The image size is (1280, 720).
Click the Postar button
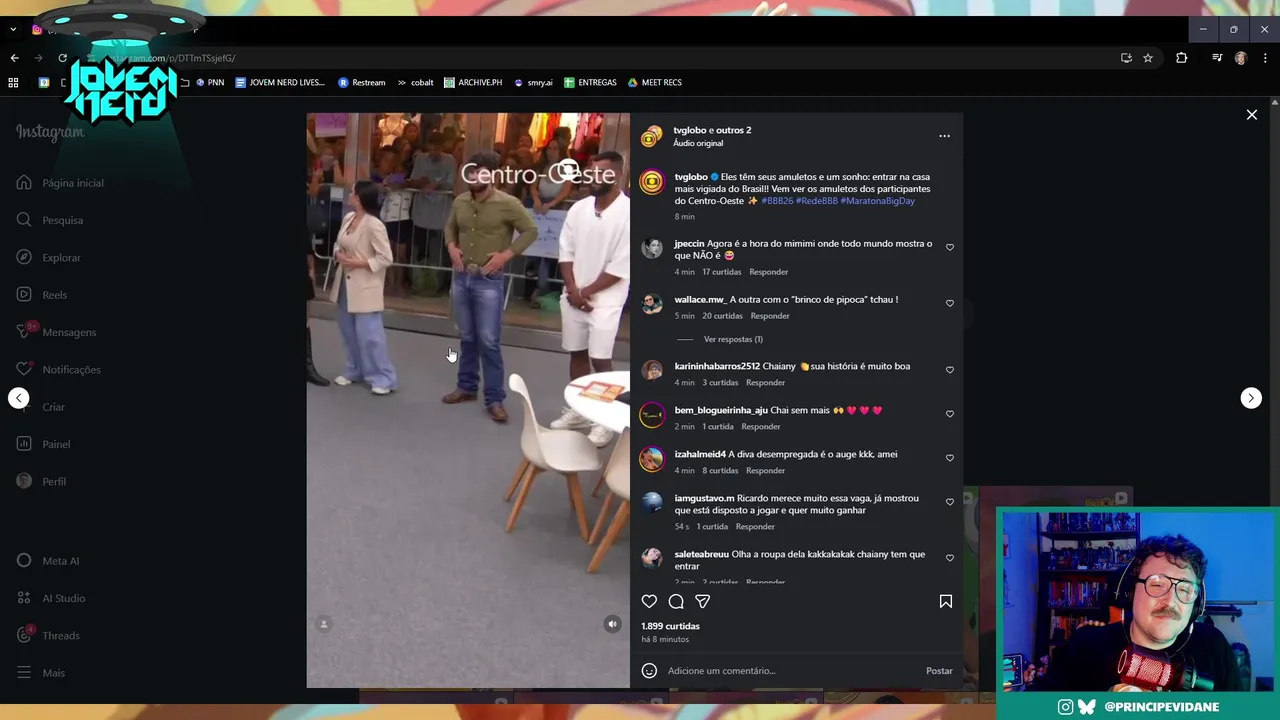939,671
